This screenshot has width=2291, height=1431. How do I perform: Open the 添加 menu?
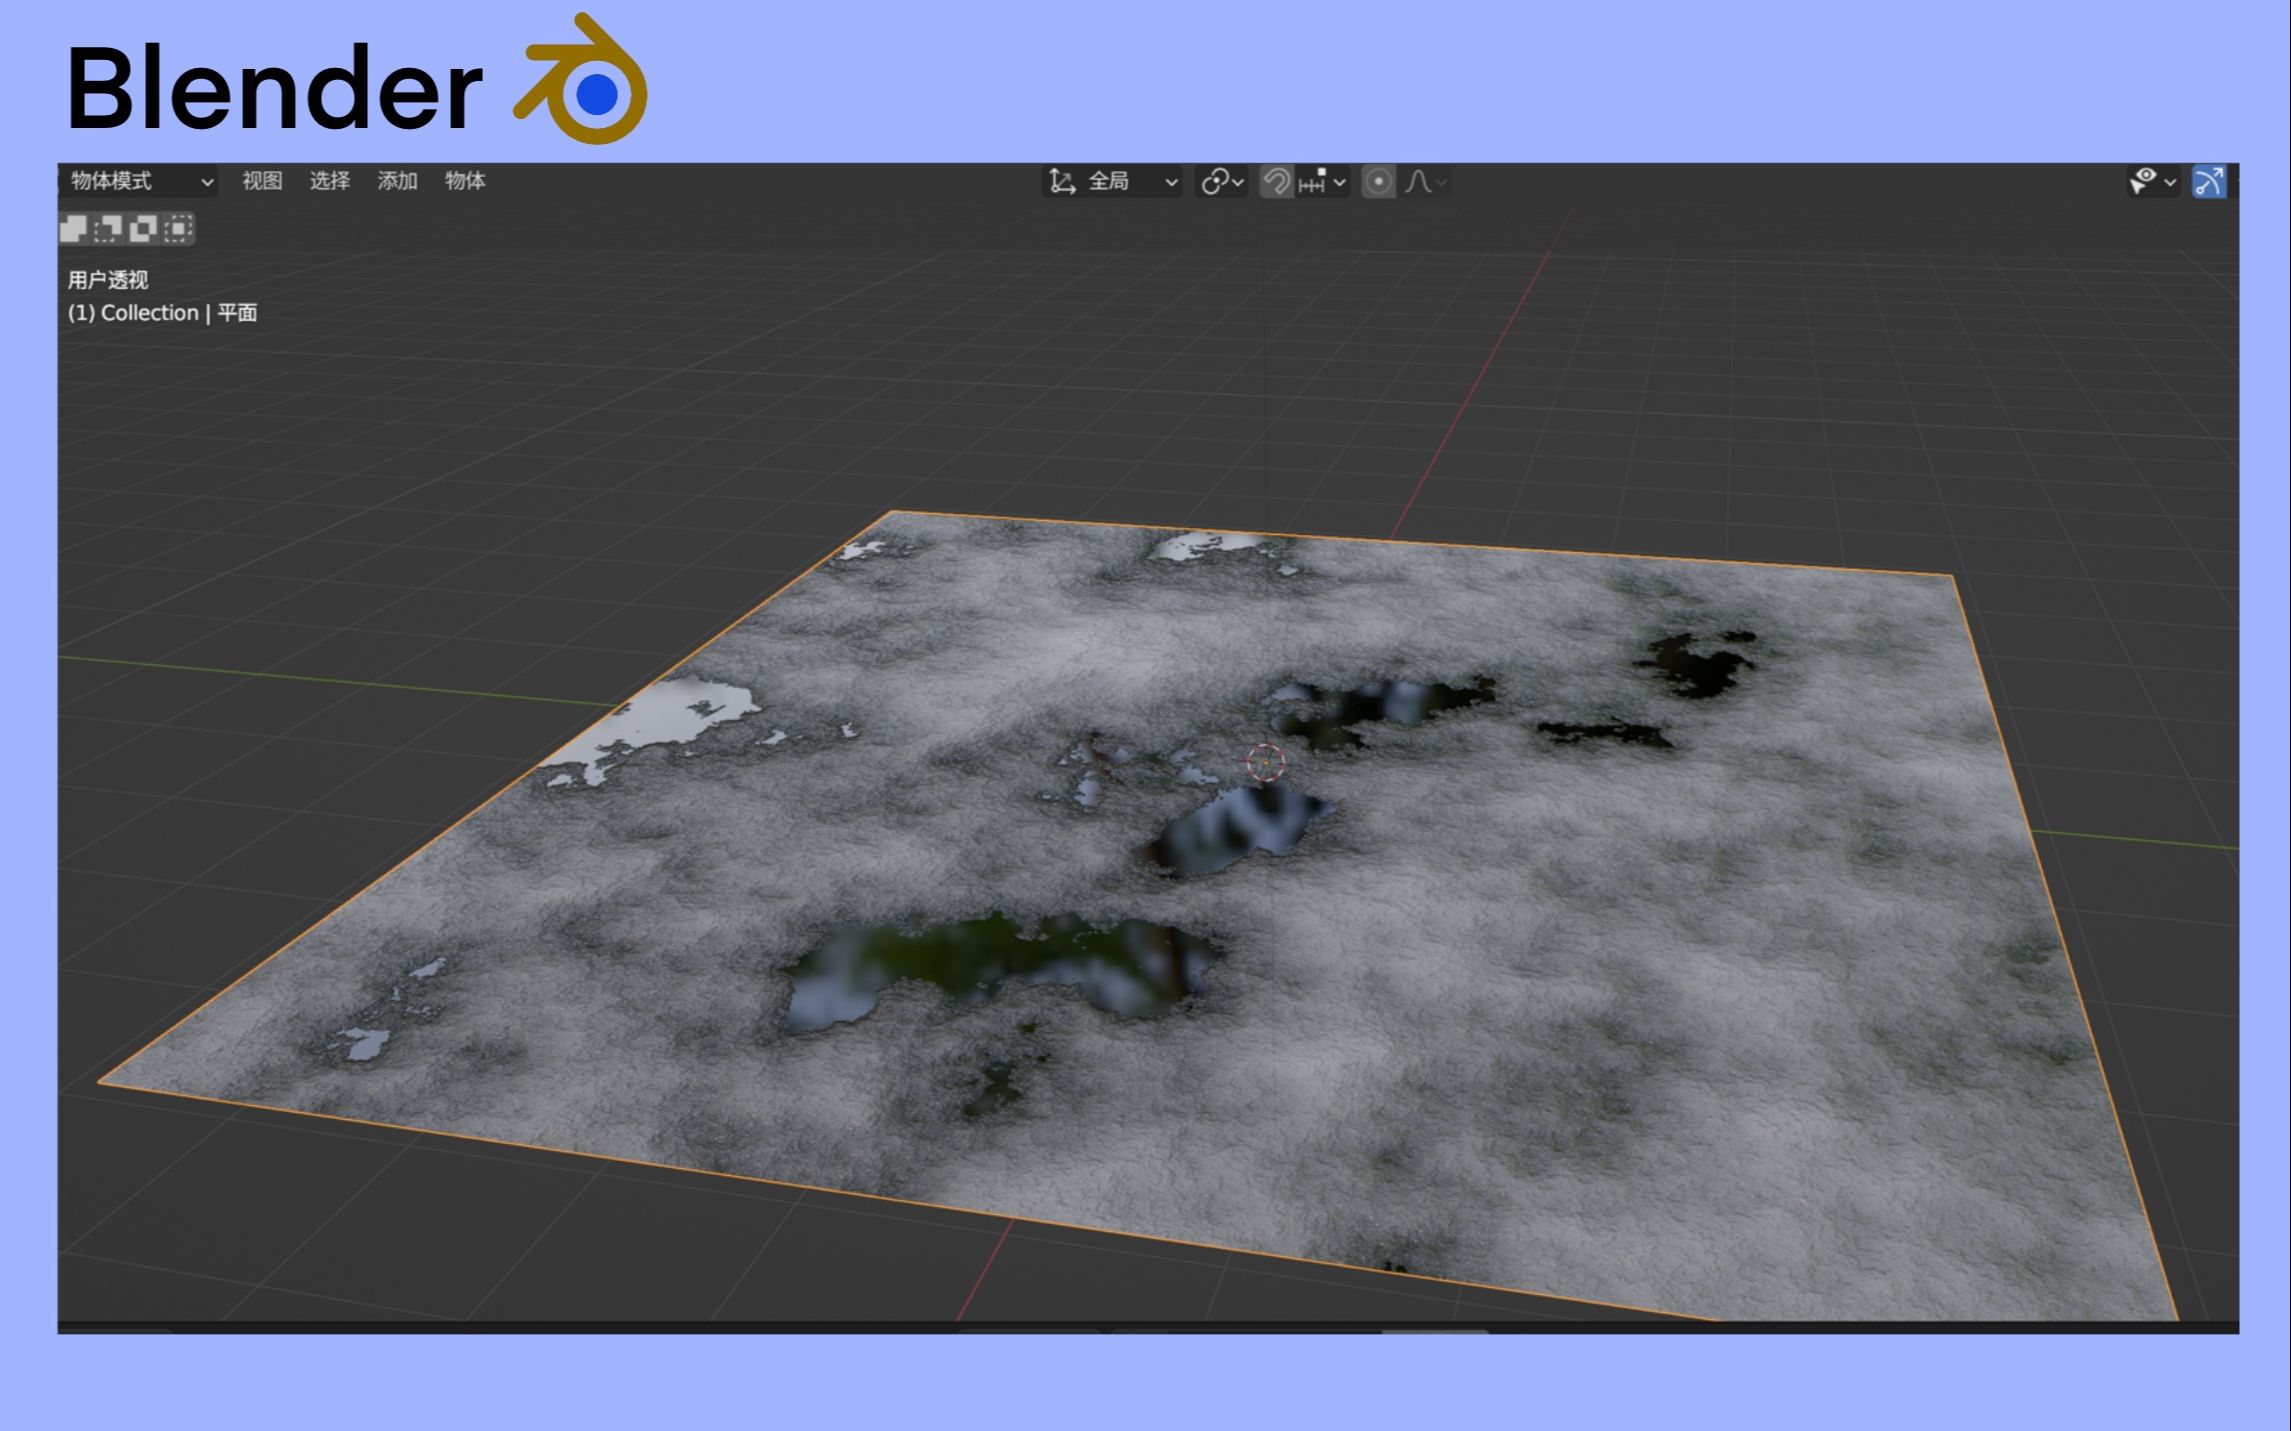pyautogui.click(x=397, y=181)
